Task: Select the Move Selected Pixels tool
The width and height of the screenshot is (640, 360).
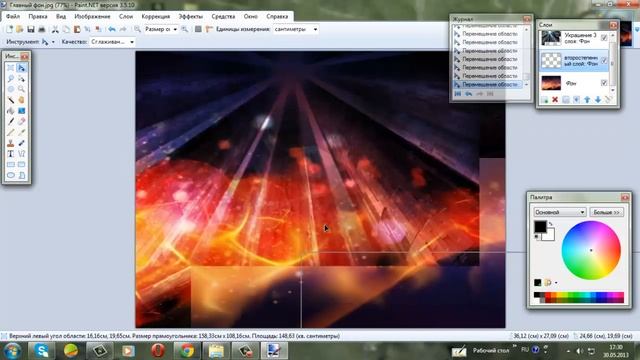Action: click(21, 68)
